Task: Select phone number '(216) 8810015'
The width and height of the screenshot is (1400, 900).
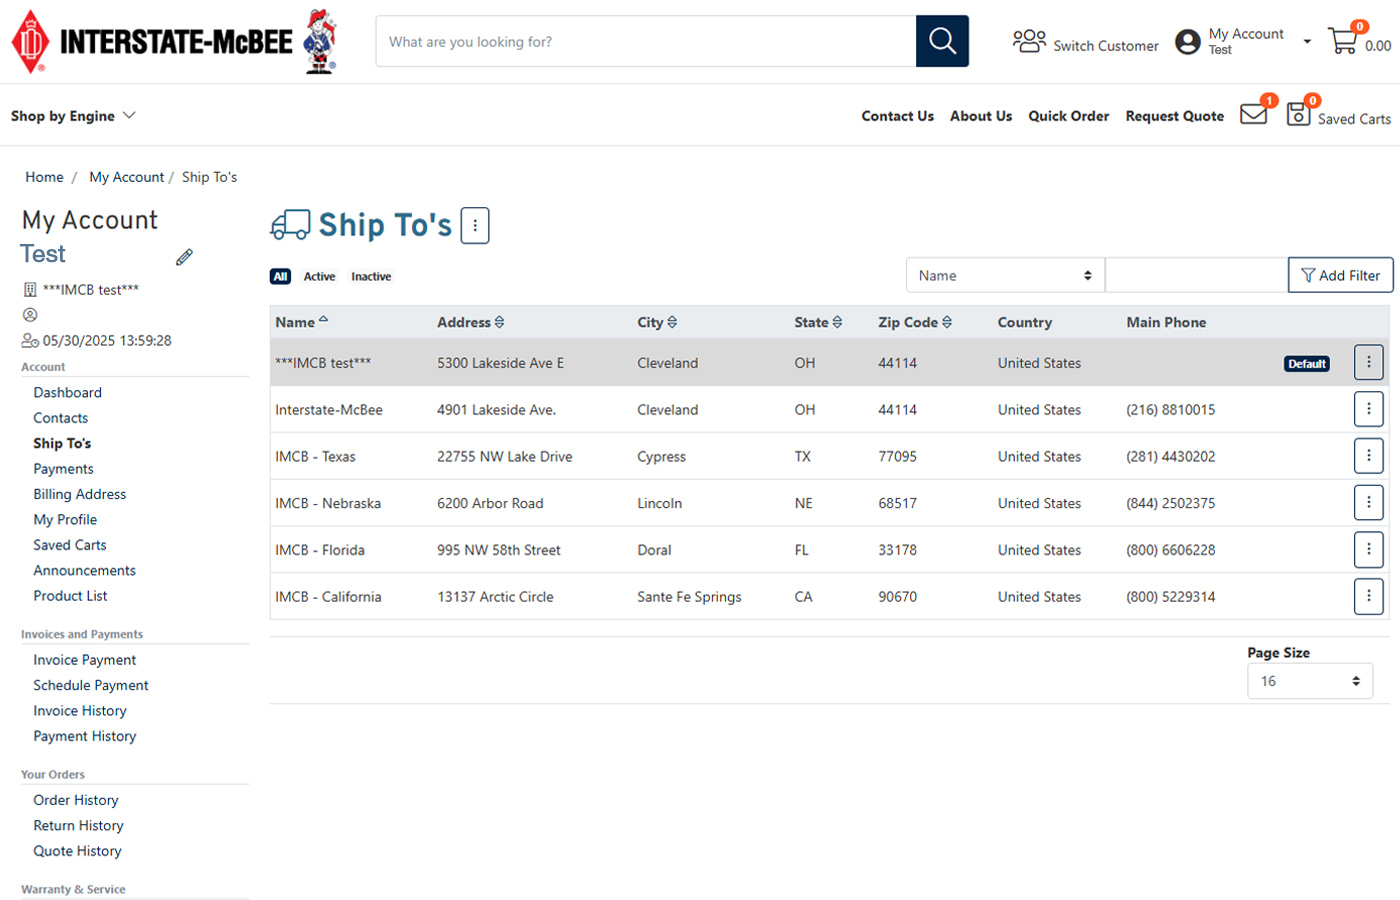Action: coord(1170,410)
